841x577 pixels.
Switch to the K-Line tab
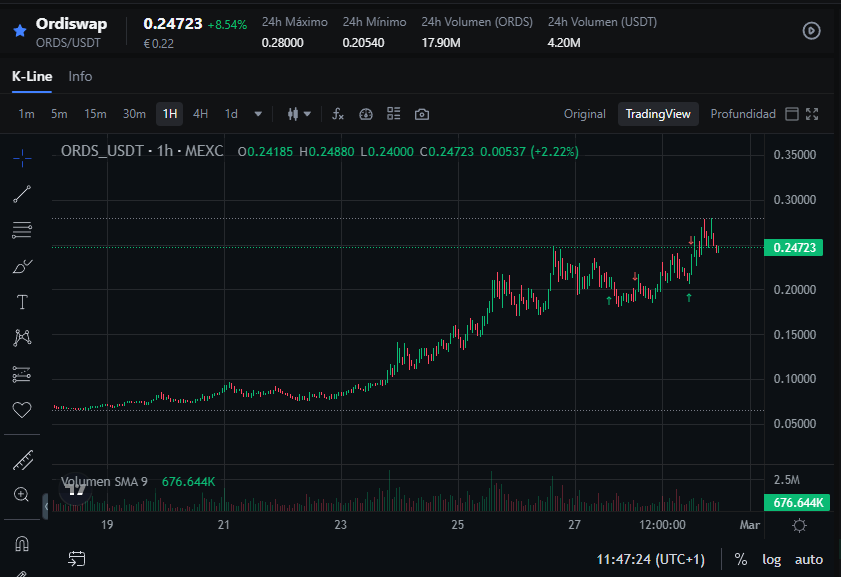click(x=32, y=77)
